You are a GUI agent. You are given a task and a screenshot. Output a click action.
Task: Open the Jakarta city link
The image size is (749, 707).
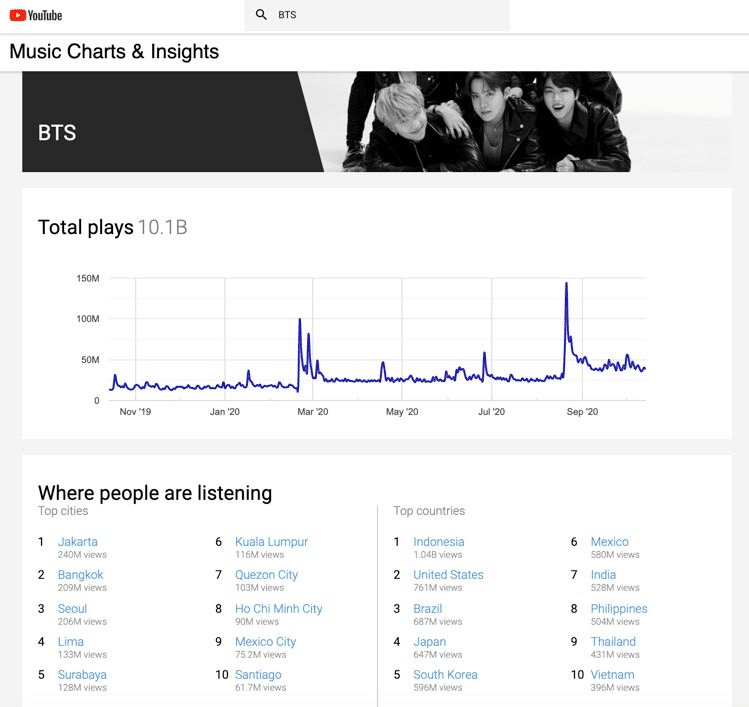click(77, 542)
